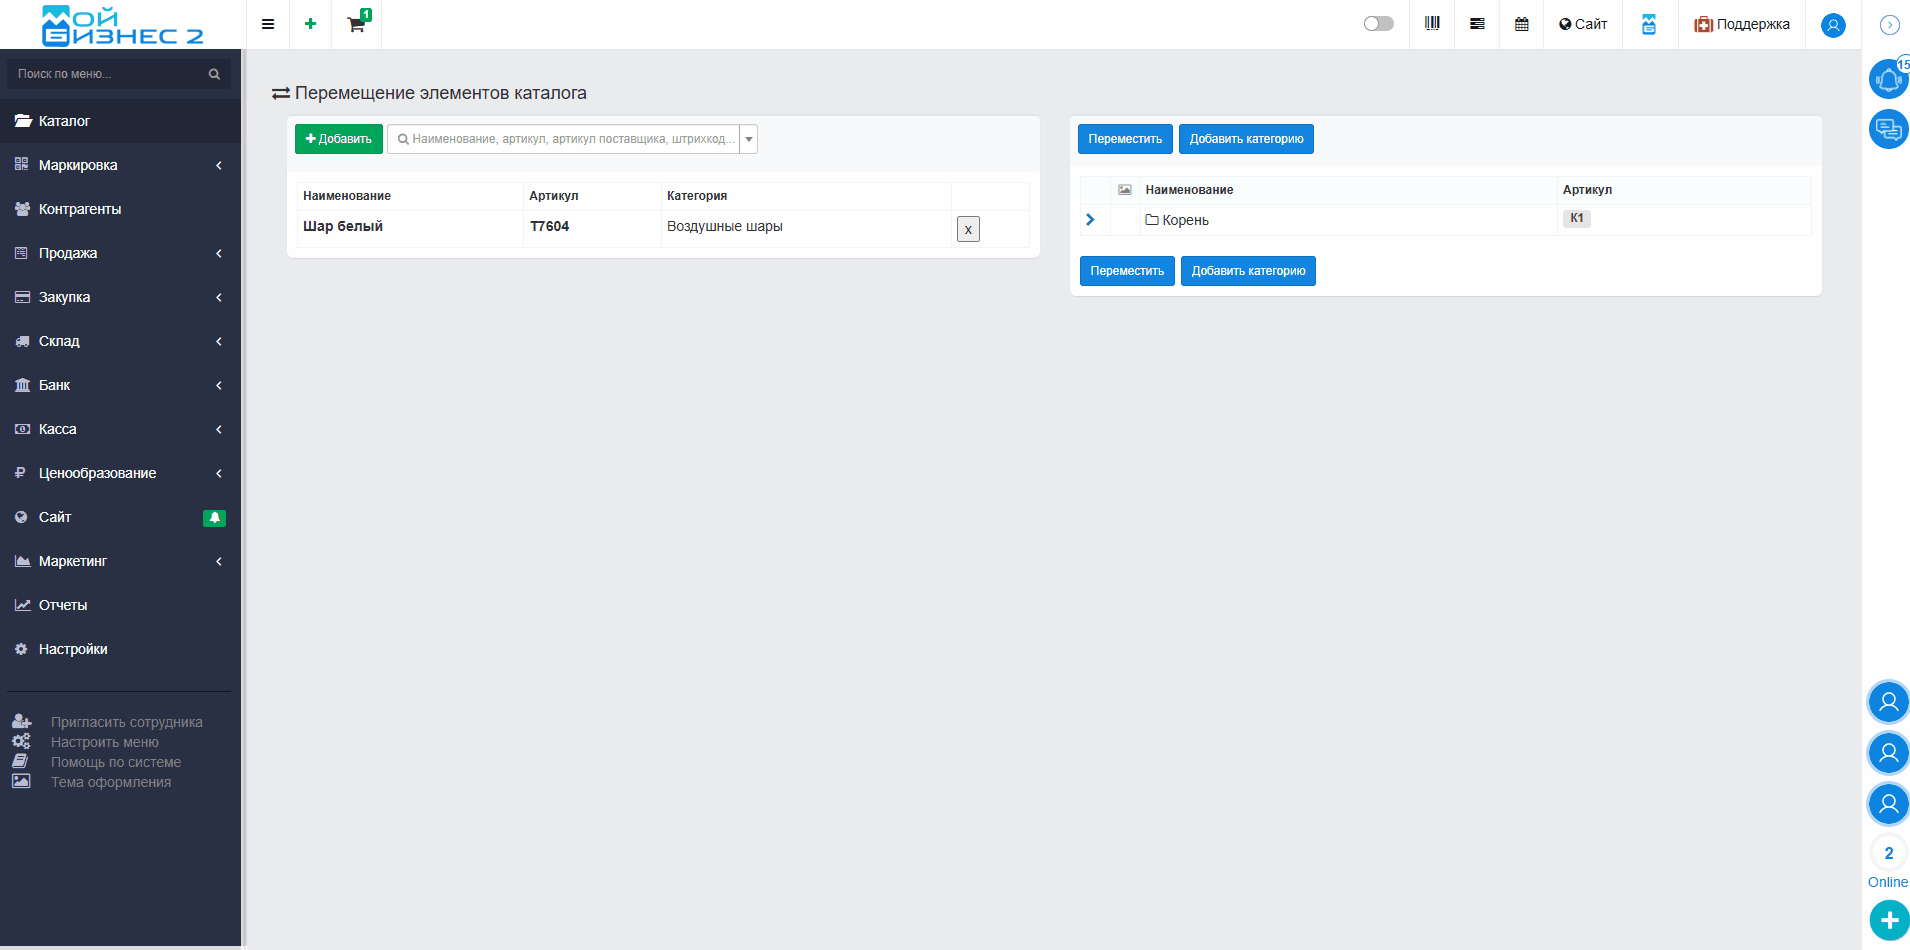
Task: Click the user profile avatar icon
Action: 1832,25
